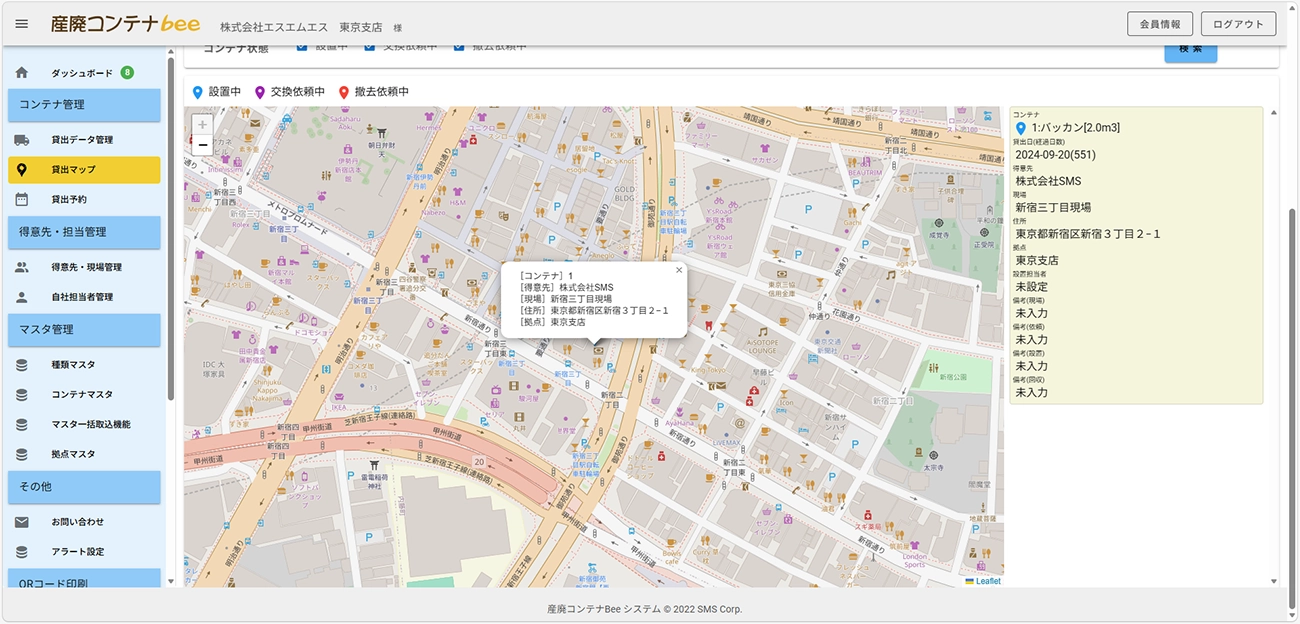Click the people icon for 得意先・現場管理
The image size is (1300, 624).
click(22, 267)
